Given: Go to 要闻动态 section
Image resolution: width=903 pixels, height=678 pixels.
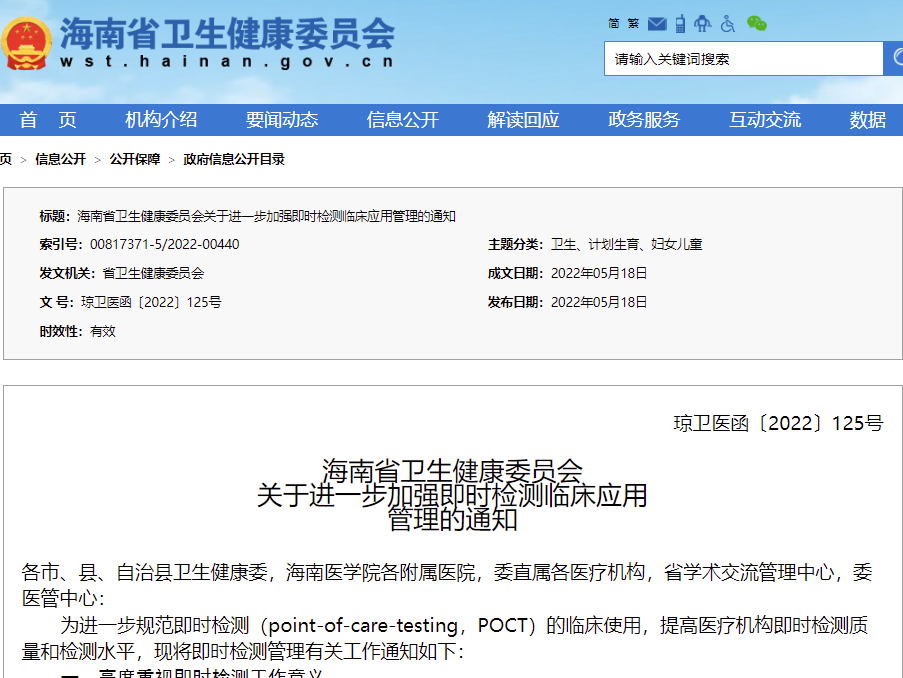Looking at the screenshot, I should pyautogui.click(x=282, y=120).
